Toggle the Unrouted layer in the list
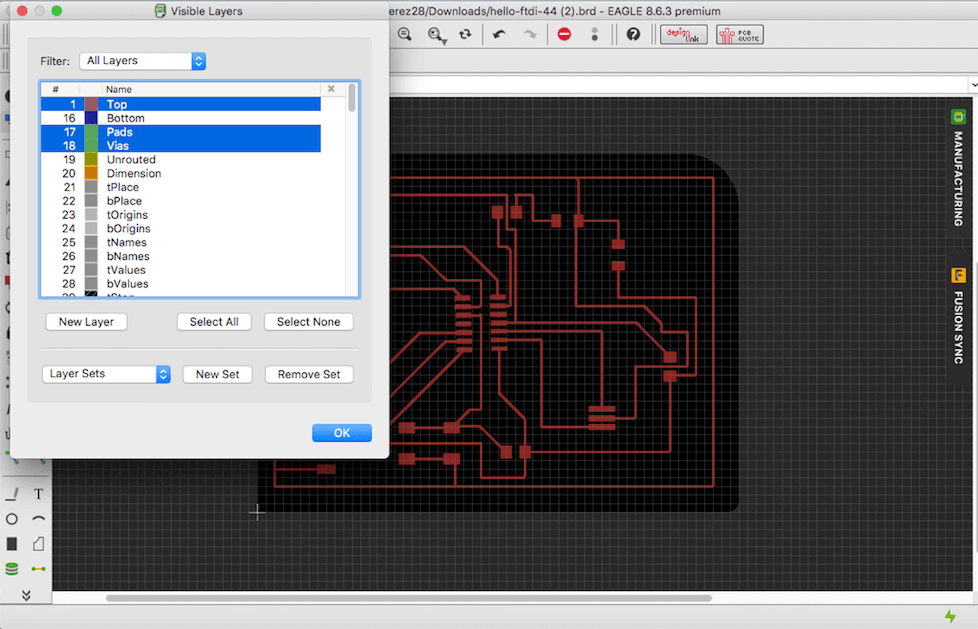The image size is (978, 629). pos(131,160)
